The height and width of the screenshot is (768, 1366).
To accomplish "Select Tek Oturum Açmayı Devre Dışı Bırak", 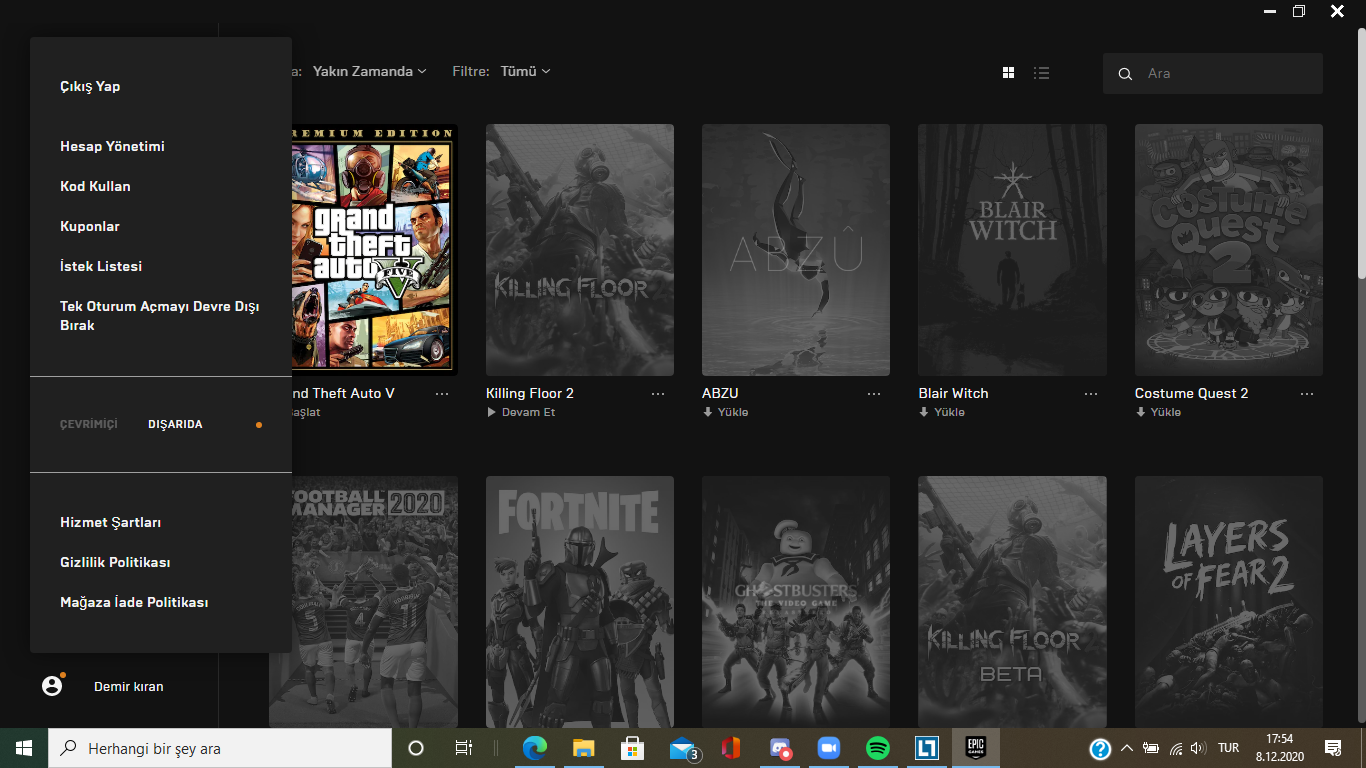I will (160, 316).
